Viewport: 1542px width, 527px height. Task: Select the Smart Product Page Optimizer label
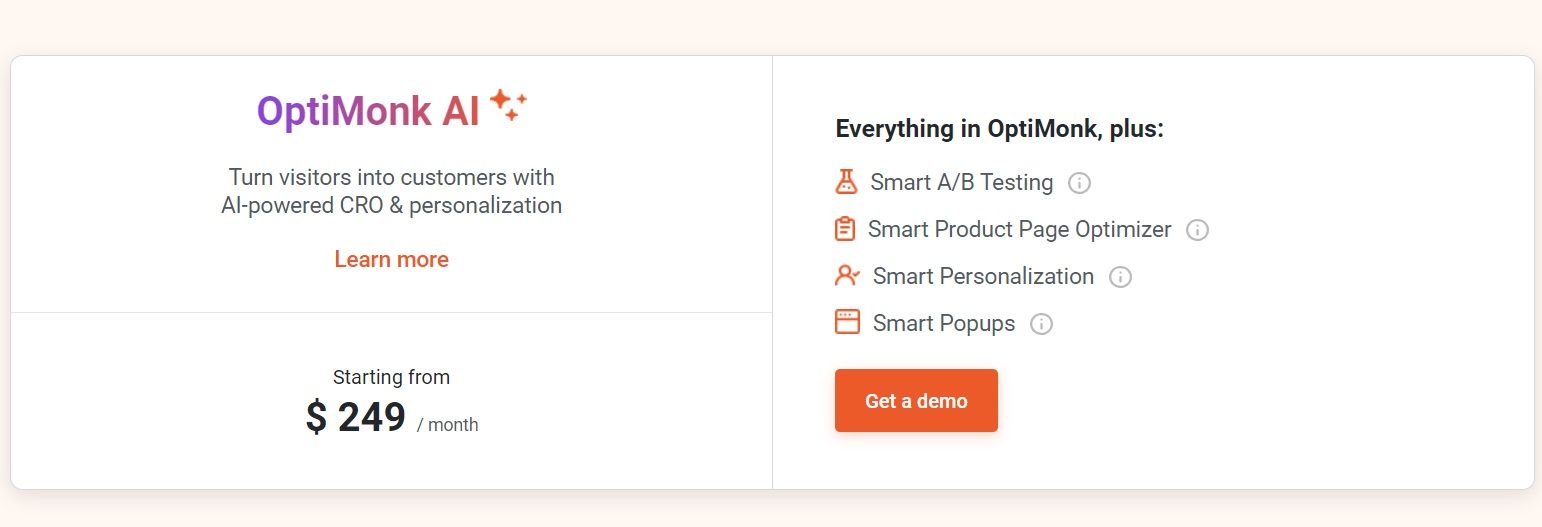click(1019, 230)
